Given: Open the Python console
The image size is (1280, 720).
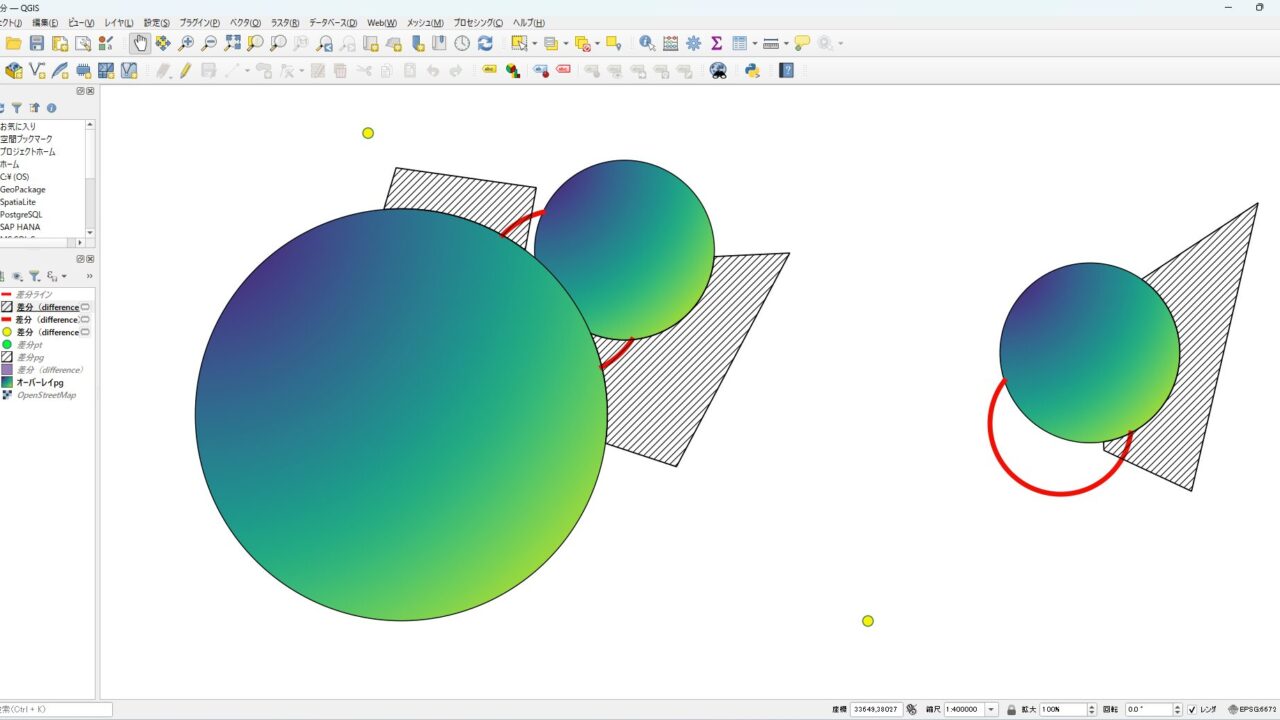Looking at the screenshot, I should (752, 71).
